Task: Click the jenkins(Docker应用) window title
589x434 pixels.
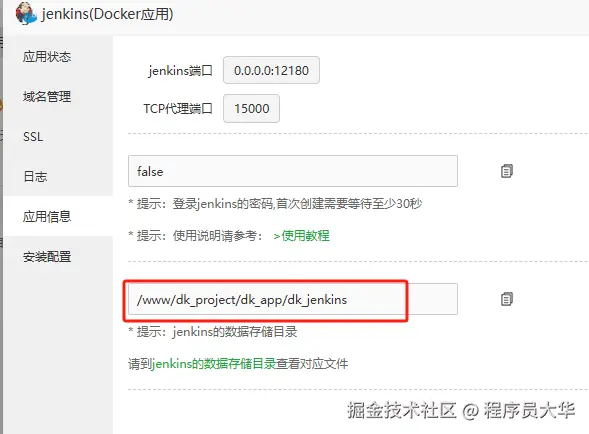Action: (107, 14)
